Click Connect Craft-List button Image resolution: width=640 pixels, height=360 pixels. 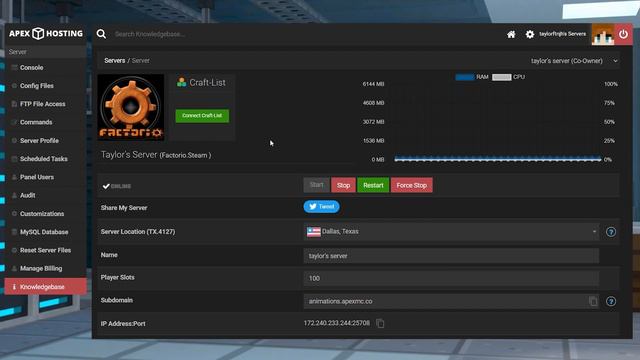[202, 116]
